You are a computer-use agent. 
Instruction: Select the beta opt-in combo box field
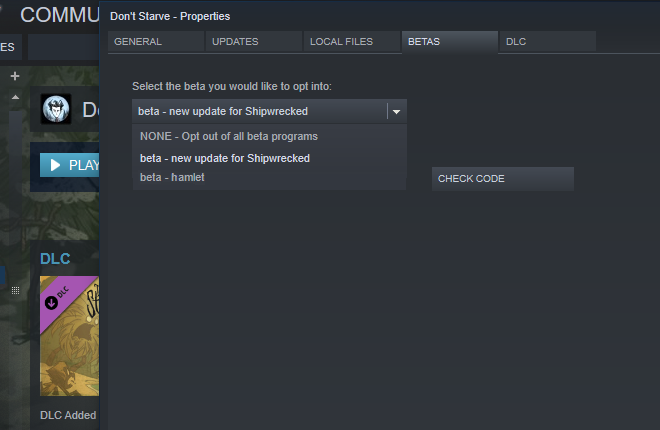click(x=259, y=111)
